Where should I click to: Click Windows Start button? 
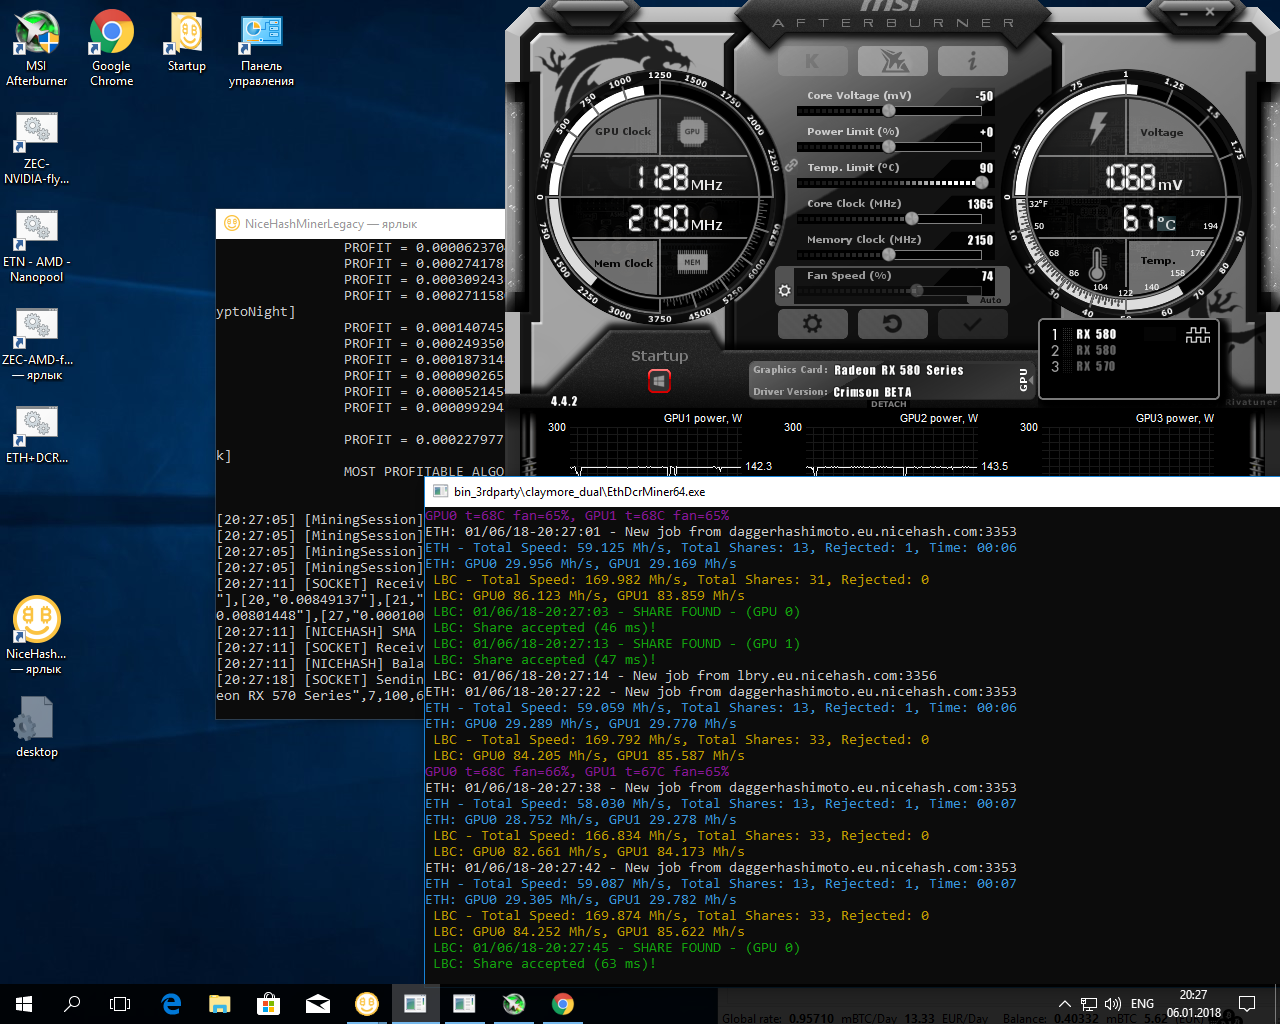[x=24, y=1004]
